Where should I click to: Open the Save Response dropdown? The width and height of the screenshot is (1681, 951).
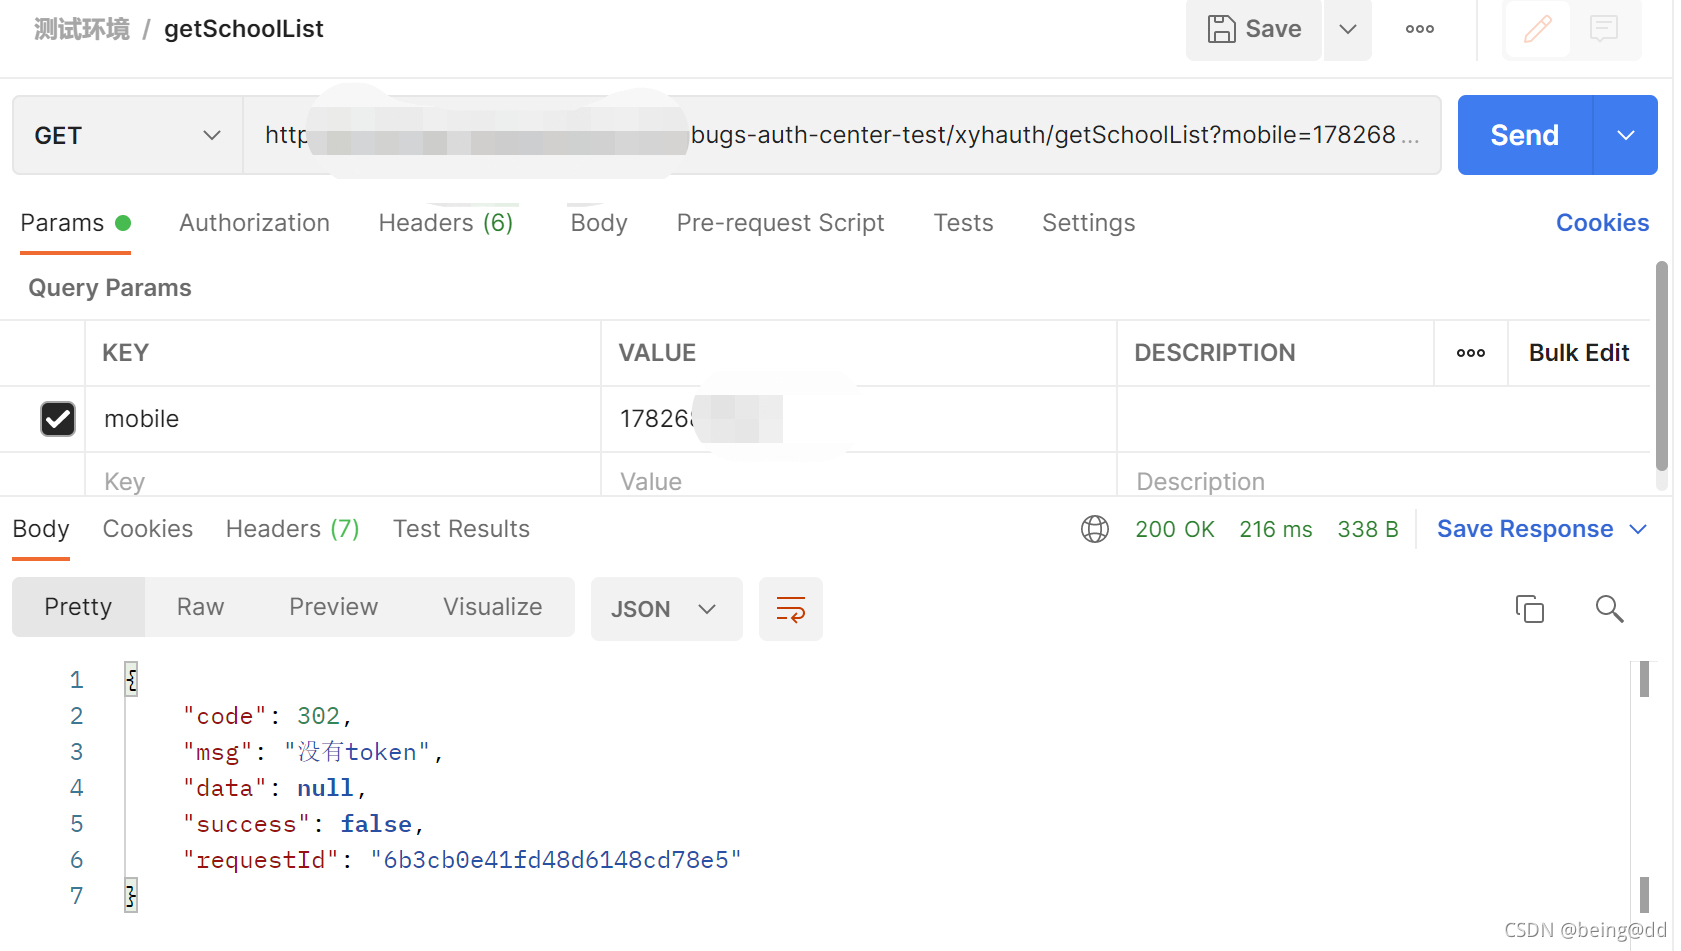(1640, 529)
